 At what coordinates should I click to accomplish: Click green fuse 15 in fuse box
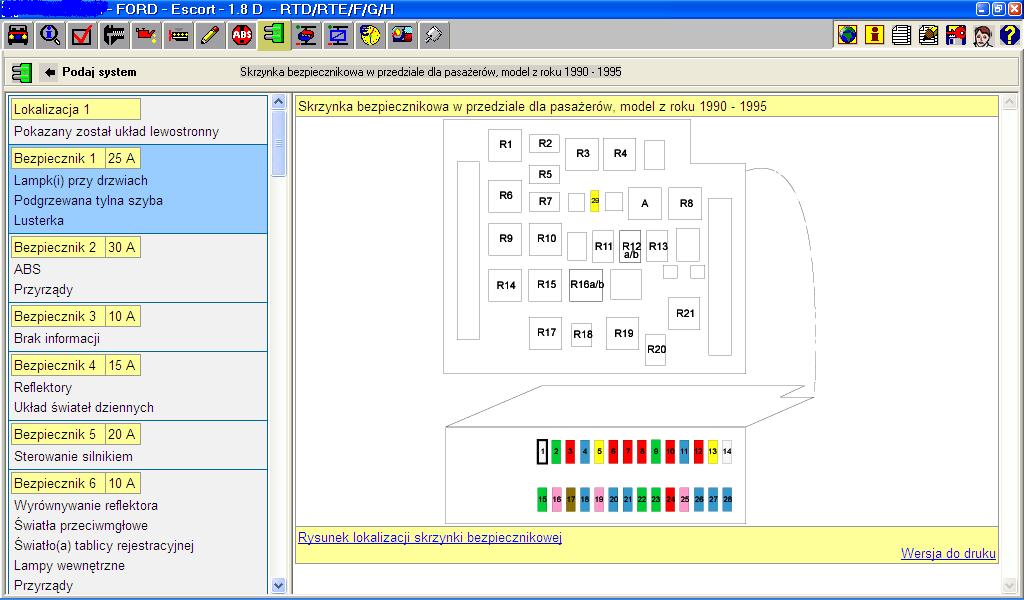click(542, 498)
